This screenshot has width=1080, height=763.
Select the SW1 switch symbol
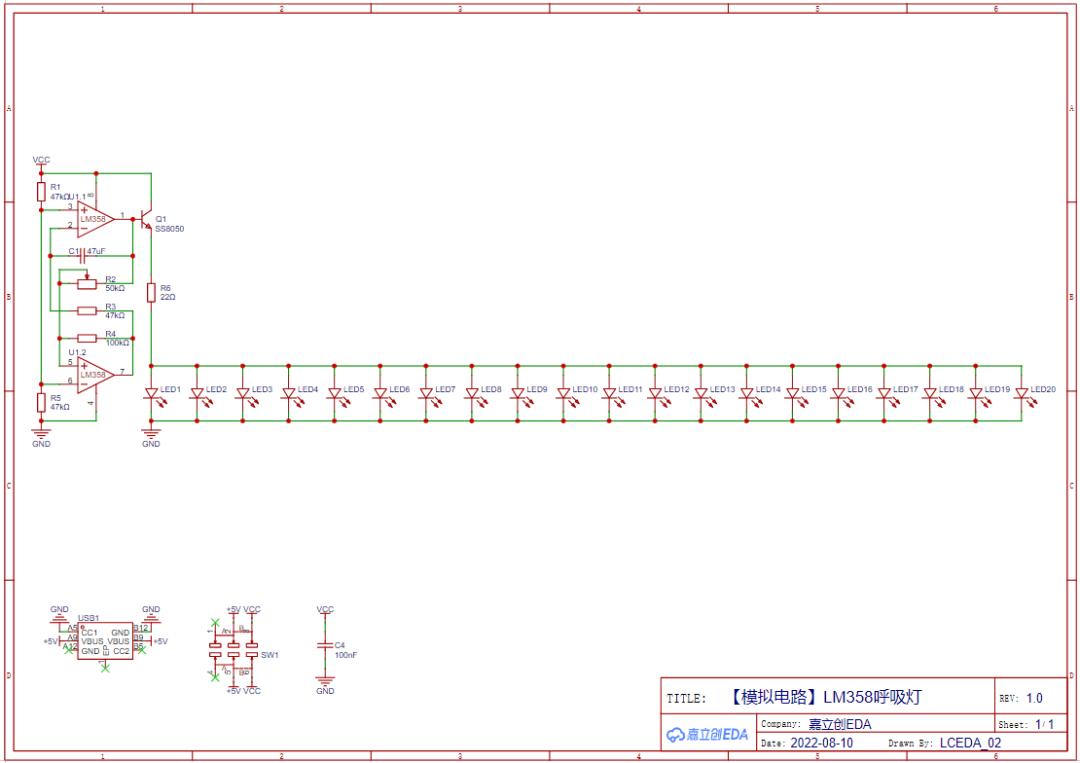(x=233, y=650)
